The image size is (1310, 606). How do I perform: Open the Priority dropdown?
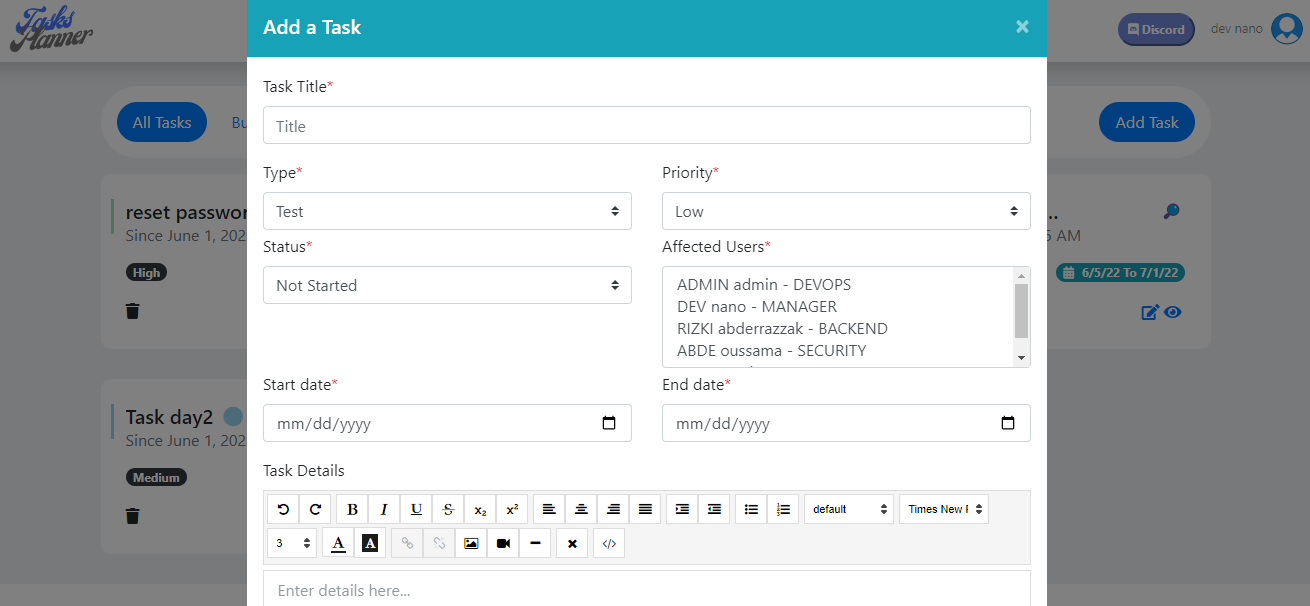[x=846, y=211]
